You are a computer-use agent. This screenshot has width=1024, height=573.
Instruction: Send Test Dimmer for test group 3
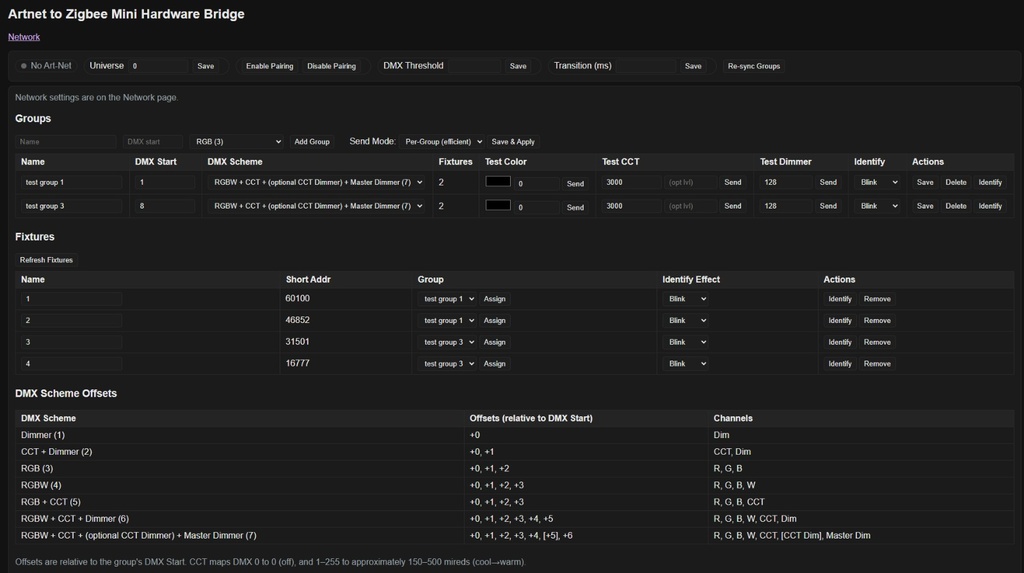pyautogui.click(x=828, y=206)
